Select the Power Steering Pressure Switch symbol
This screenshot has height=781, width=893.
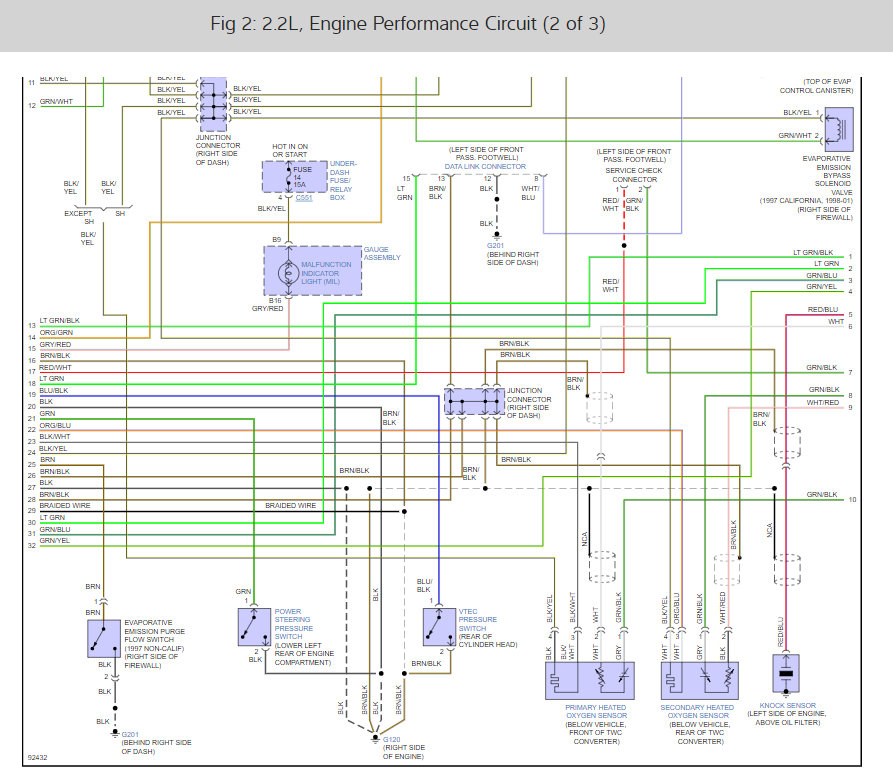[254, 627]
